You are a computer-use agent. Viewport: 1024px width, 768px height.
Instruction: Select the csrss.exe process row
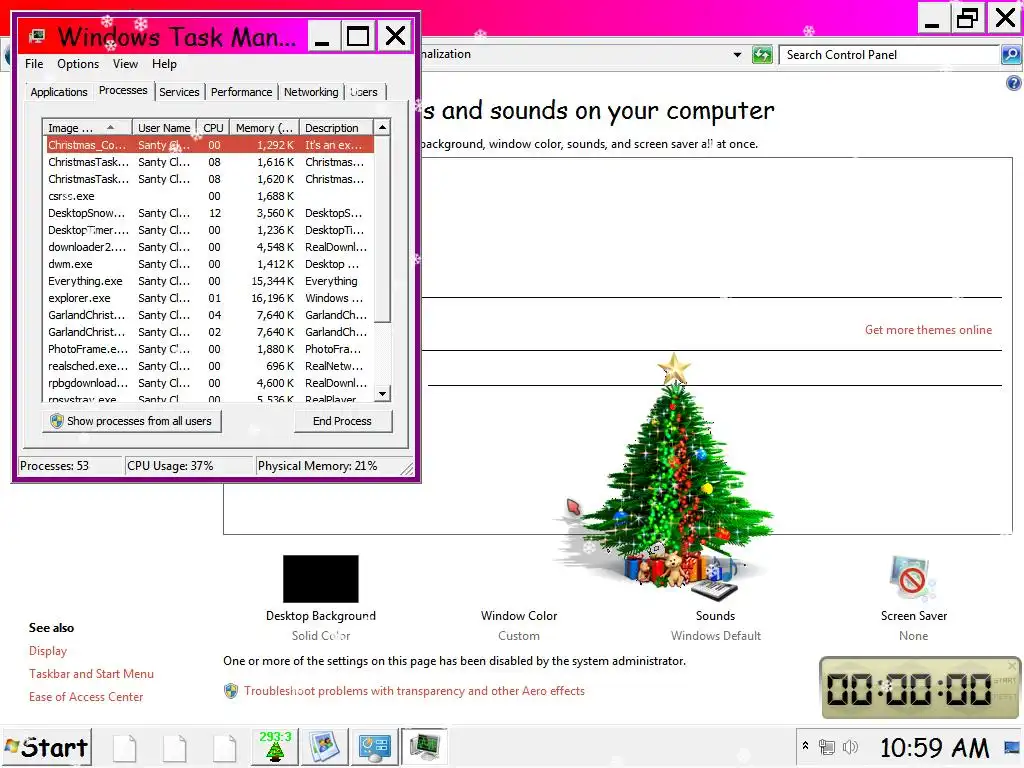[209, 196]
